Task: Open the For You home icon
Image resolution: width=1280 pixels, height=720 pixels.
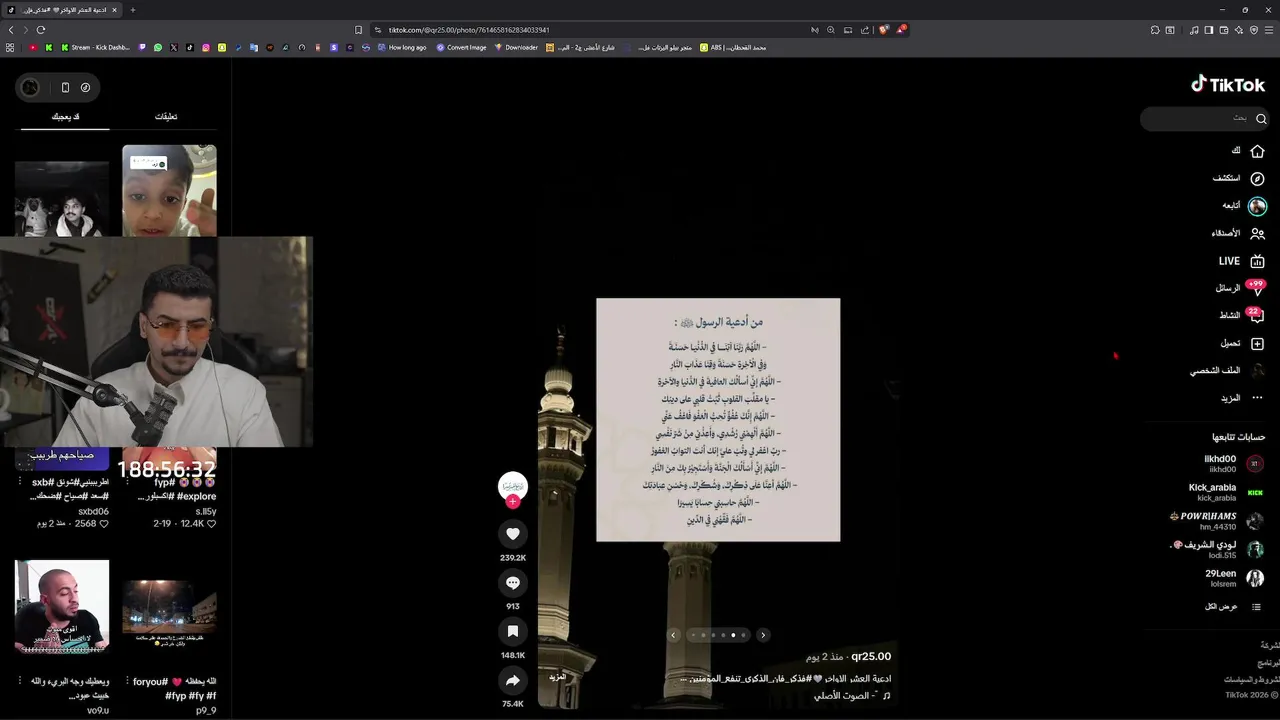Action: click(x=1257, y=151)
